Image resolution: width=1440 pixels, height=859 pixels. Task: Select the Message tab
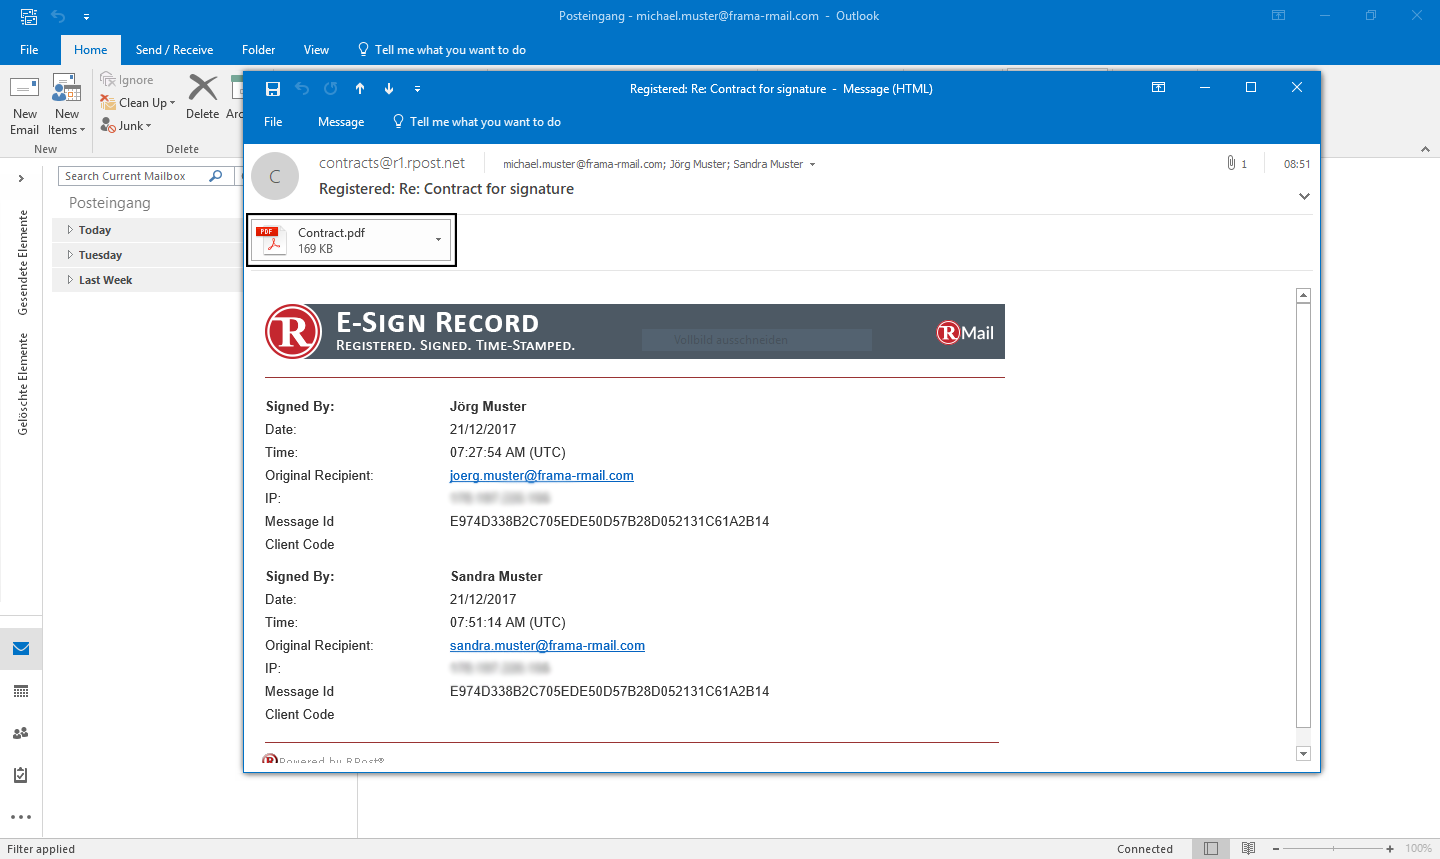tap(341, 122)
